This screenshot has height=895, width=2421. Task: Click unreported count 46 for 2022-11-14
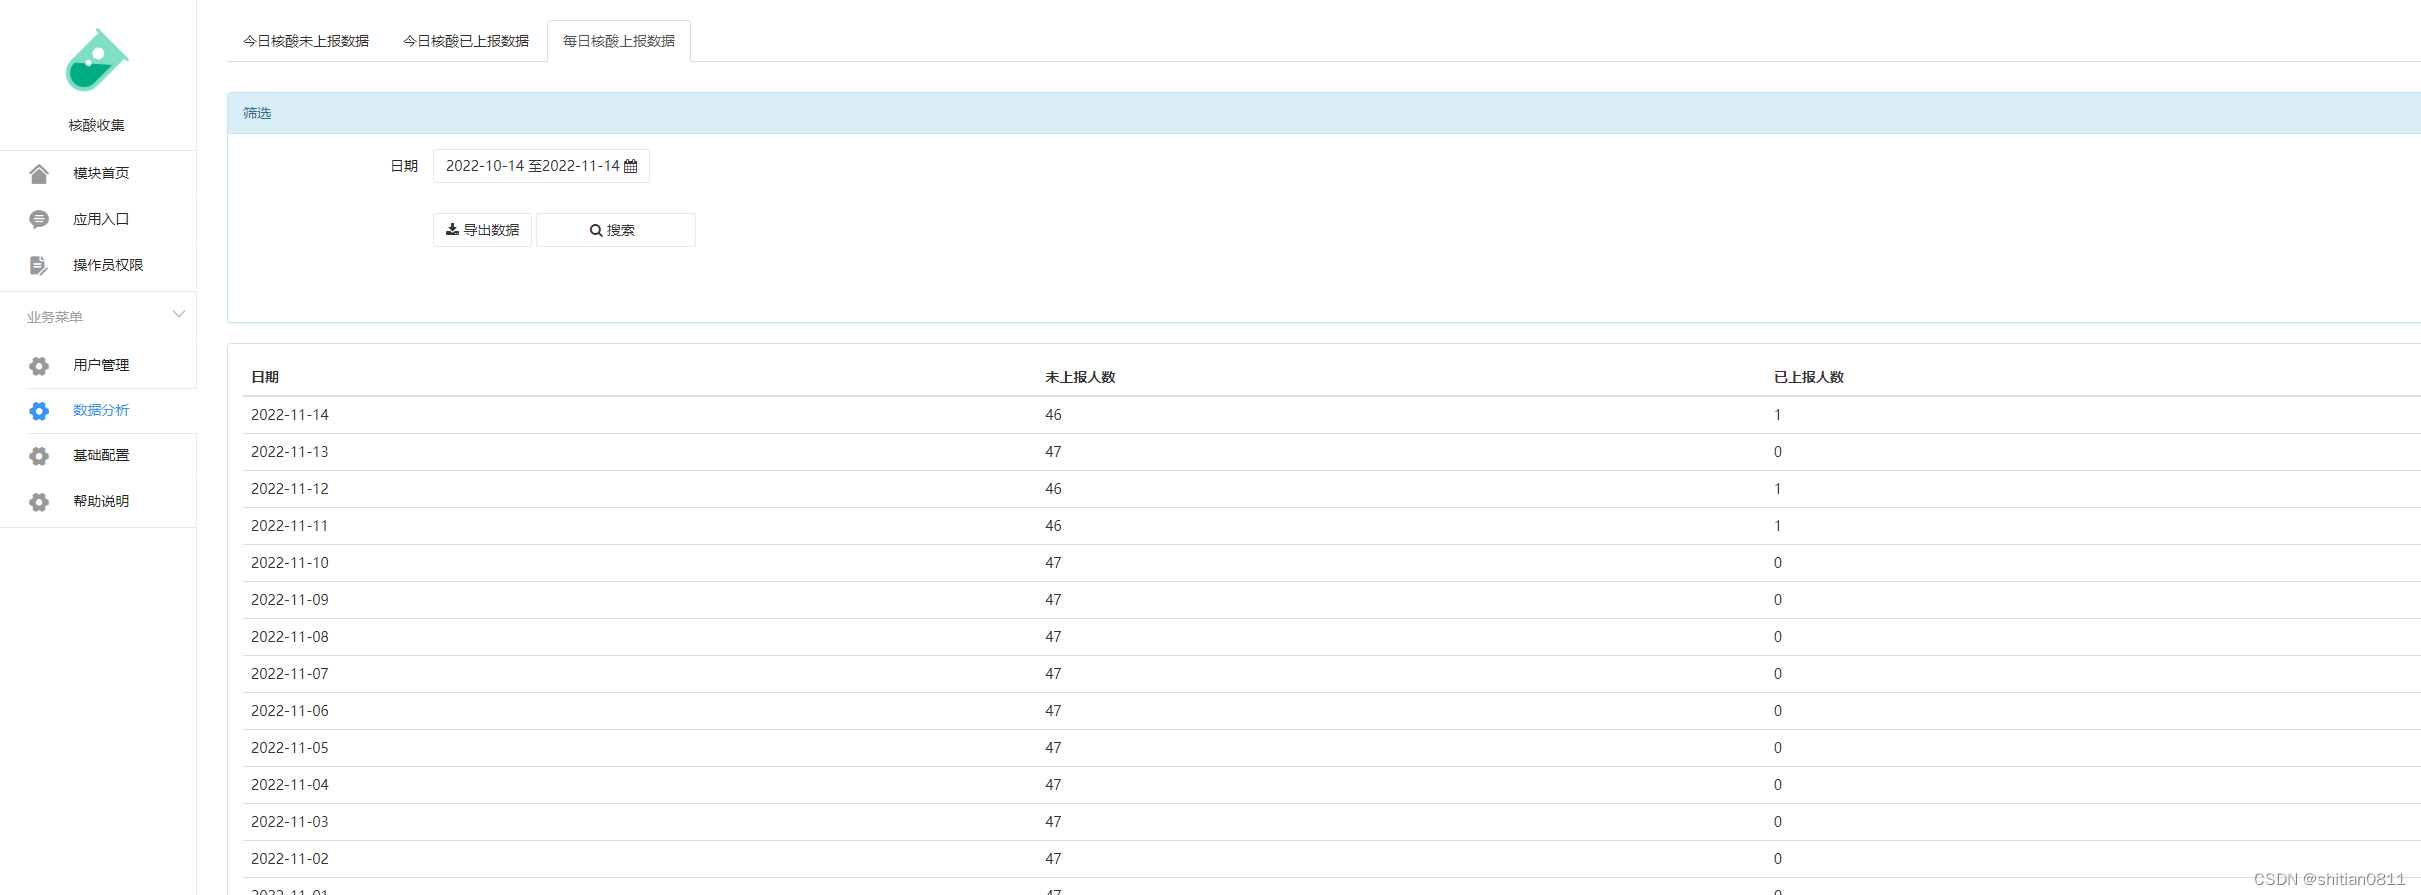(x=1054, y=415)
